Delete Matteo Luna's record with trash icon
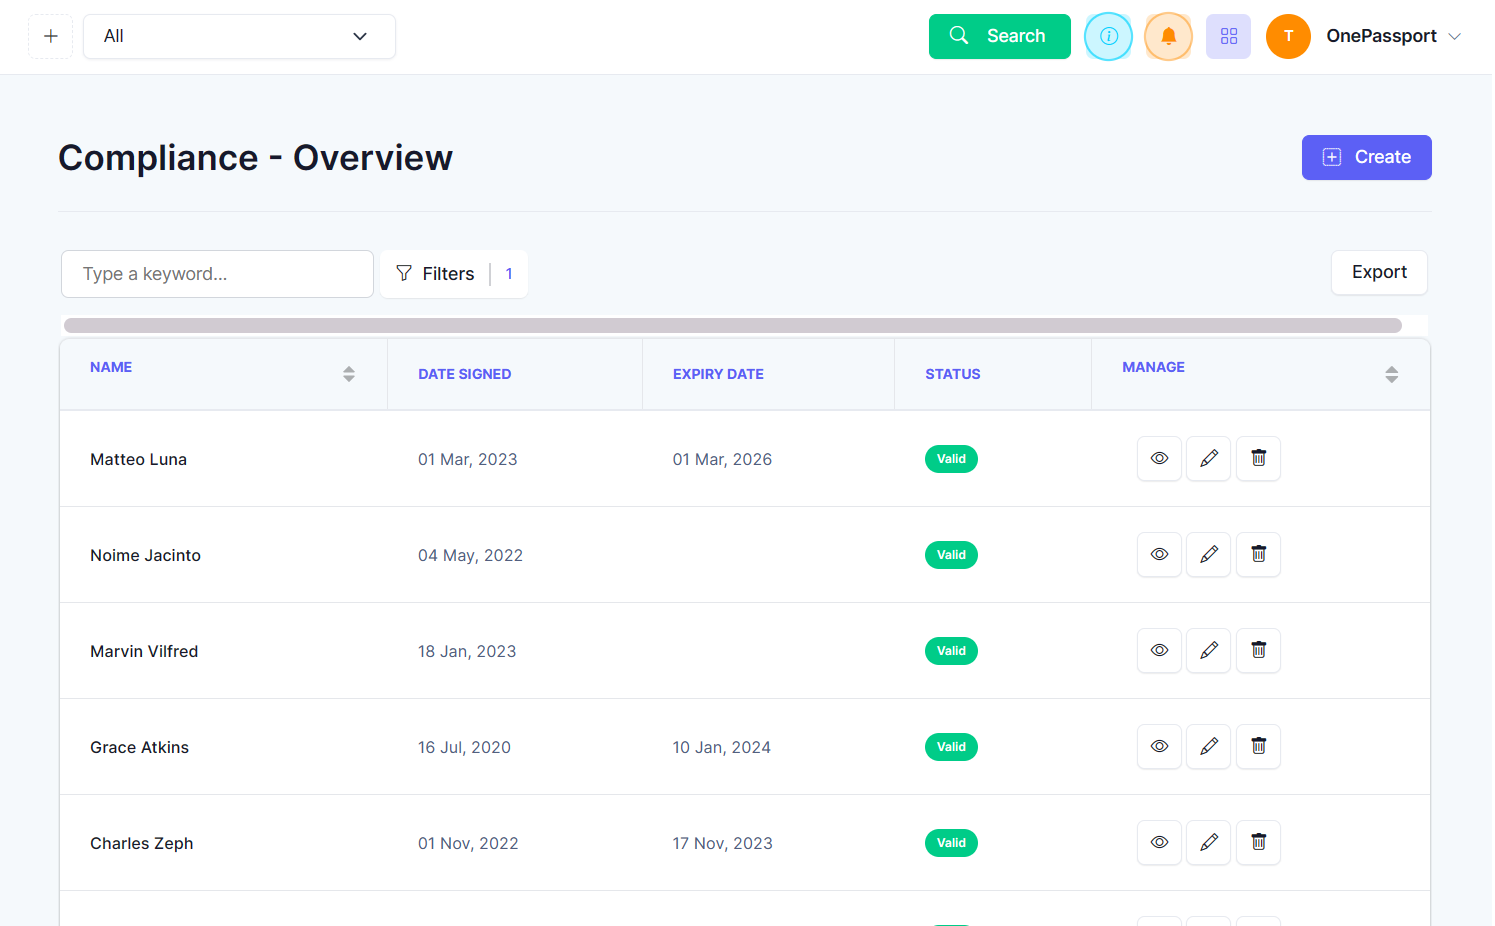The height and width of the screenshot is (926, 1495). point(1258,459)
